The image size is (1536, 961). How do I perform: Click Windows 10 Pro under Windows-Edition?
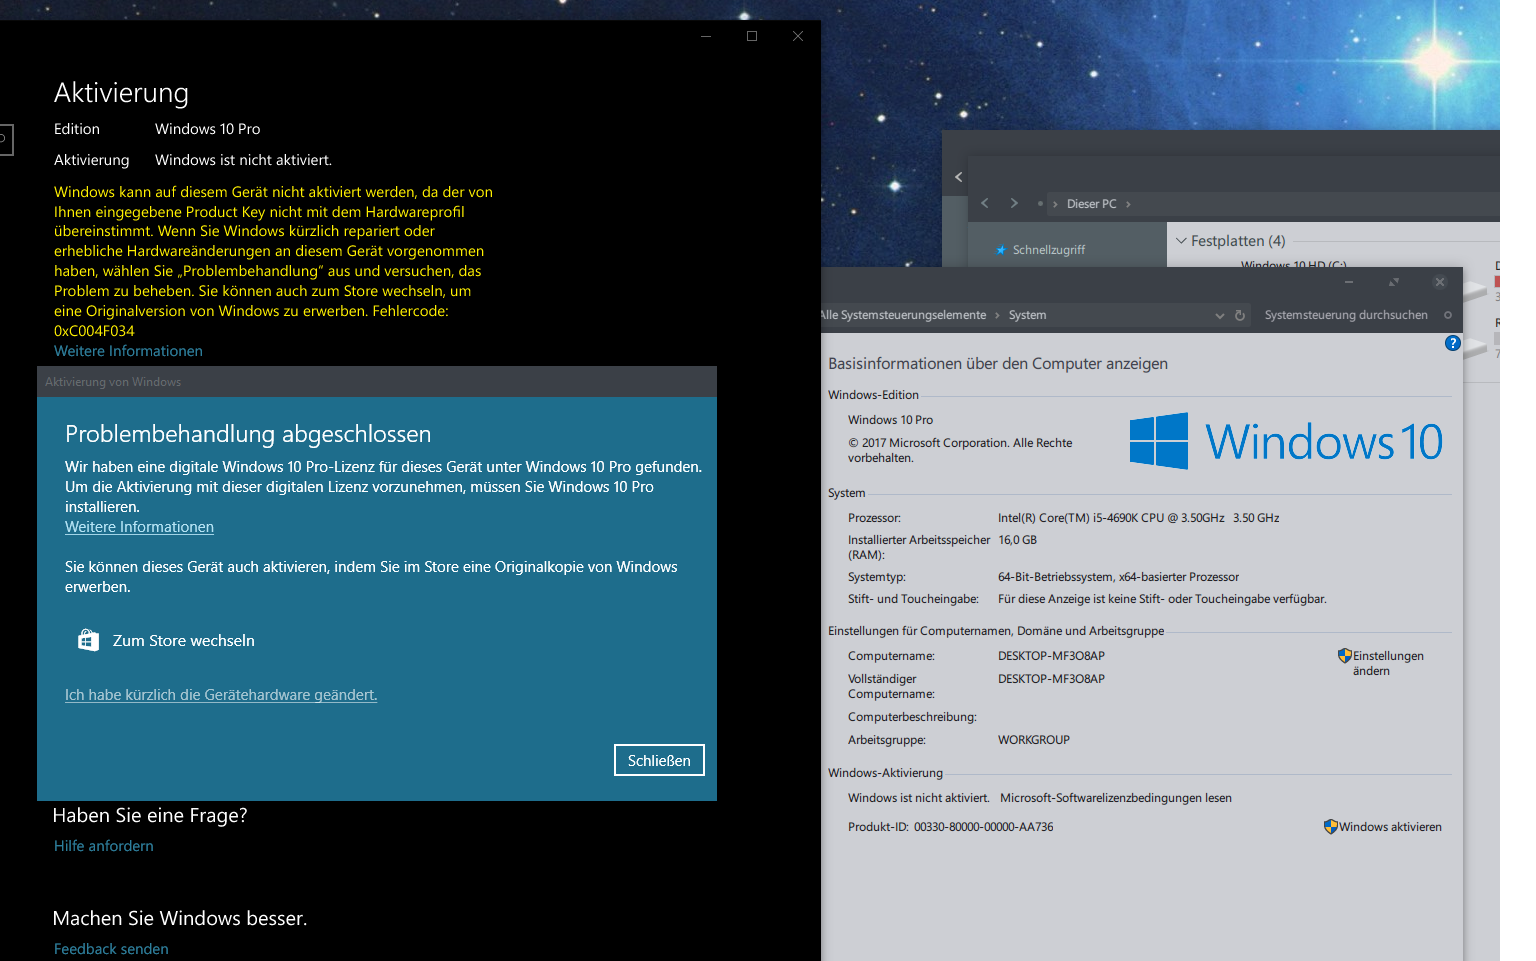890,420
